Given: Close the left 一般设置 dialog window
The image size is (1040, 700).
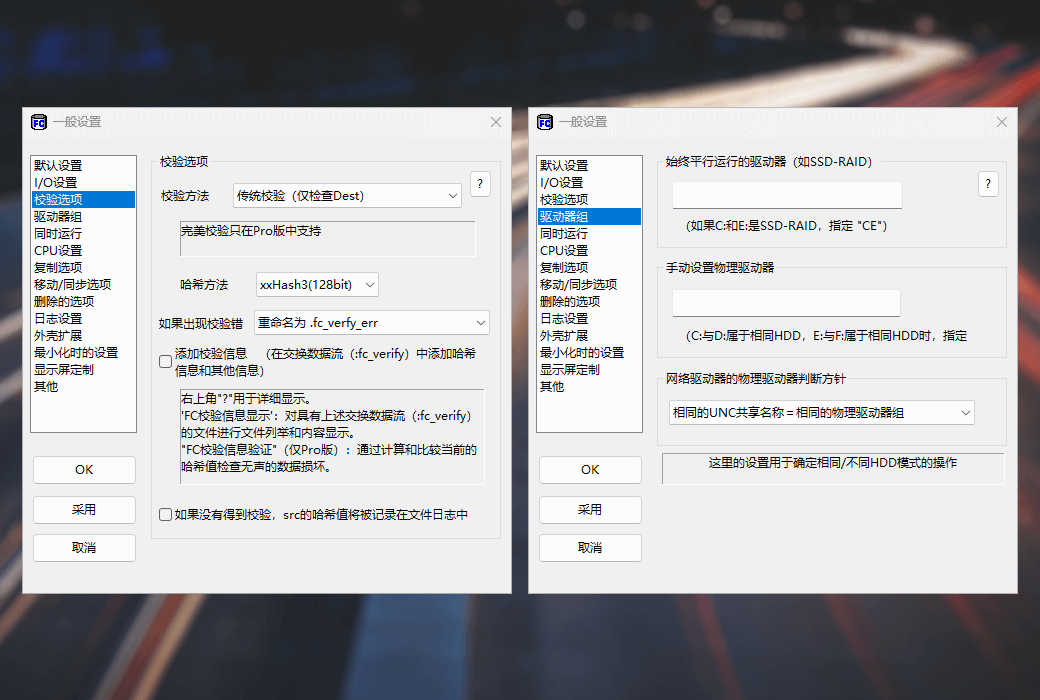Looking at the screenshot, I should tap(496, 122).
